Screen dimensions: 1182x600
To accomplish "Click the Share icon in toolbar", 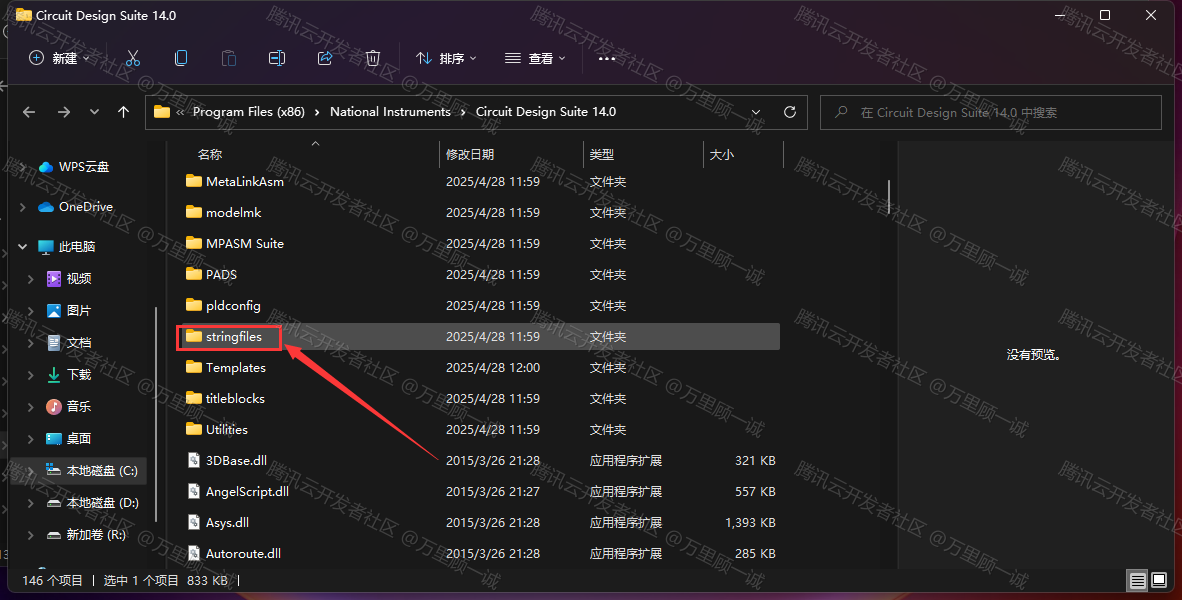I will click(325, 58).
